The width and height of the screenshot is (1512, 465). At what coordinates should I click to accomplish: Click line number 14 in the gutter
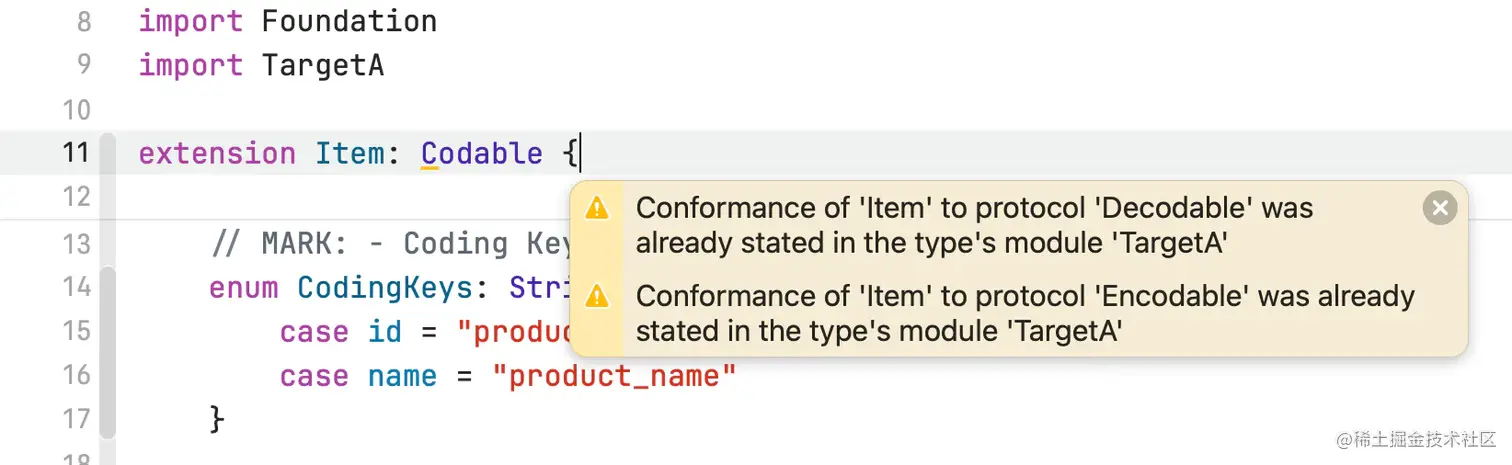76,288
